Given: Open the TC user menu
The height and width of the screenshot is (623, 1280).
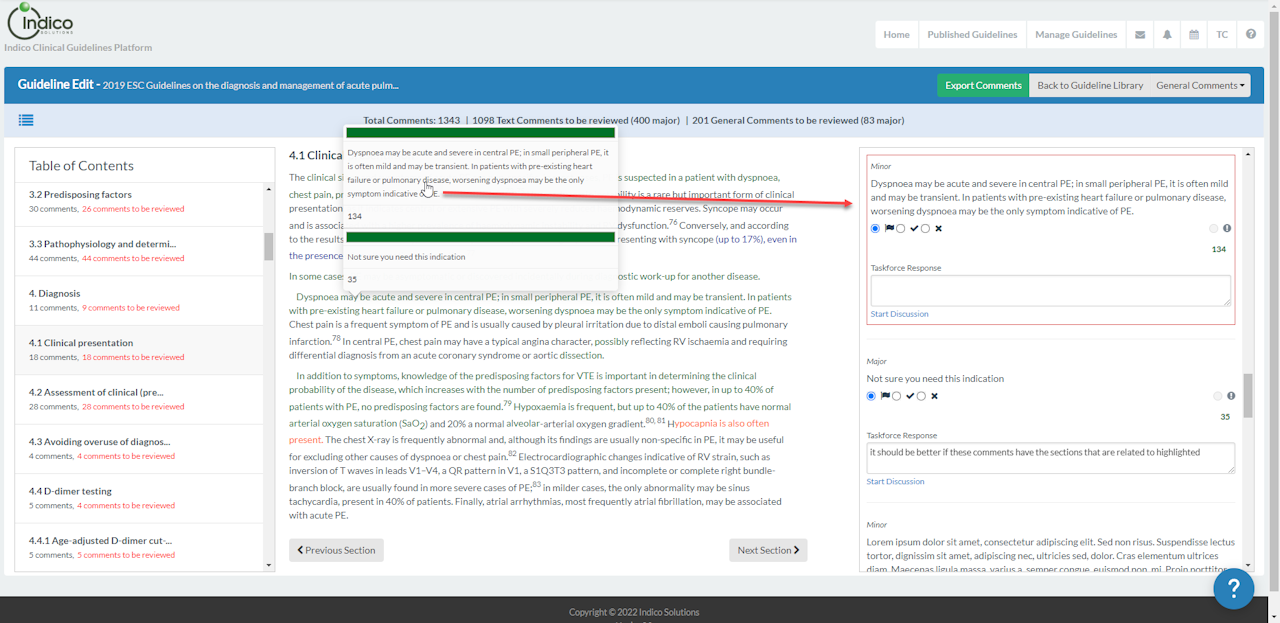Looking at the screenshot, I should click(x=1222, y=34).
